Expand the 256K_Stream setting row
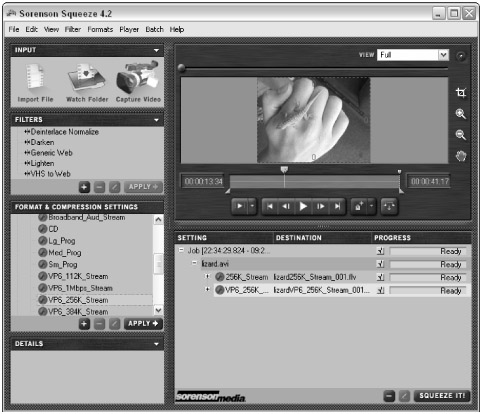Screen dimensions: 482x414 [207, 276]
